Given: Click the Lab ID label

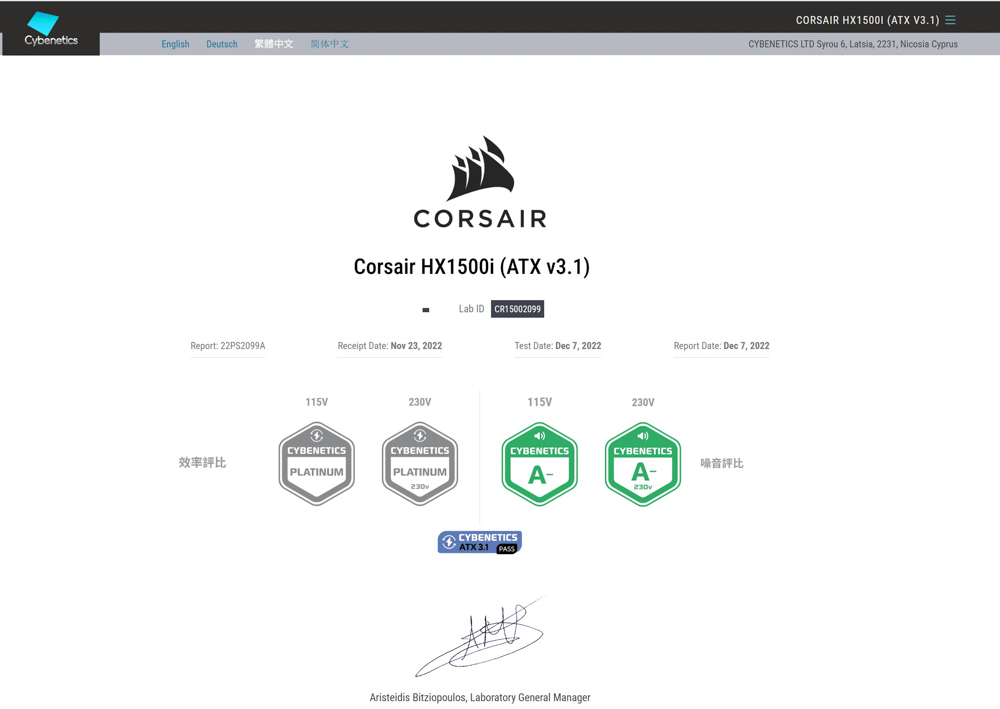Looking at the screenshot, I should pyautogui.click(x=471, y=309).
